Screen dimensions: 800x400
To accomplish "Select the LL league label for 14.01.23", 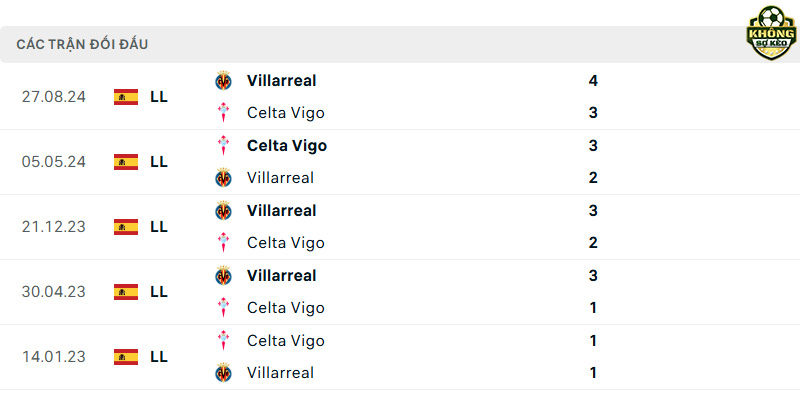I will (159, 357).
